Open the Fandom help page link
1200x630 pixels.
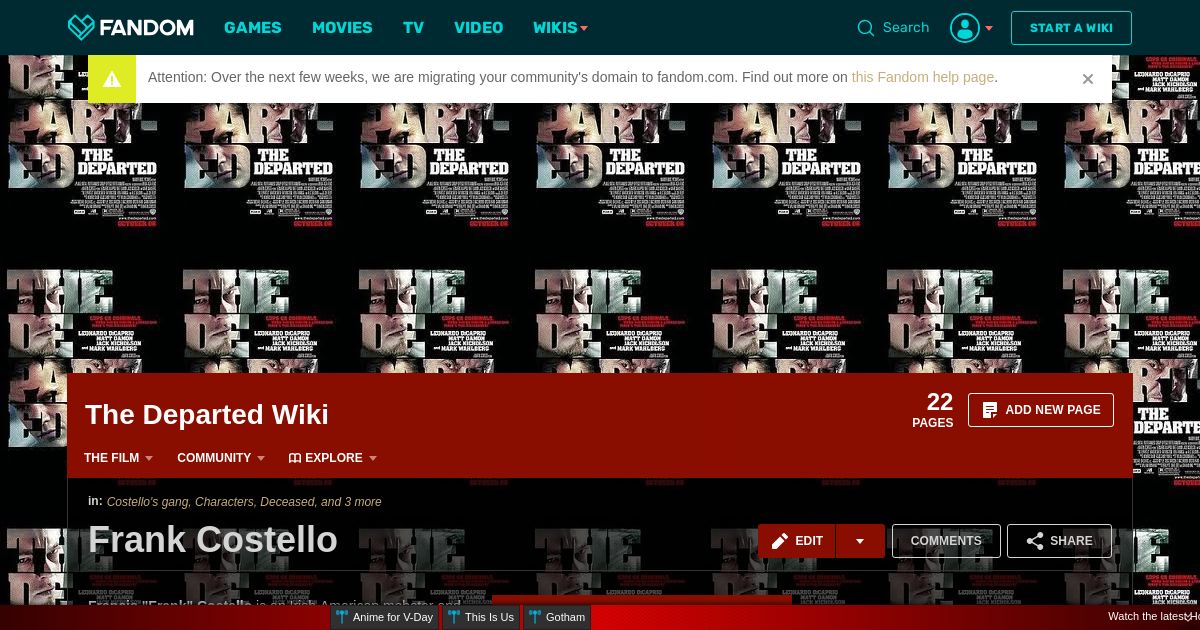point(923,77)
